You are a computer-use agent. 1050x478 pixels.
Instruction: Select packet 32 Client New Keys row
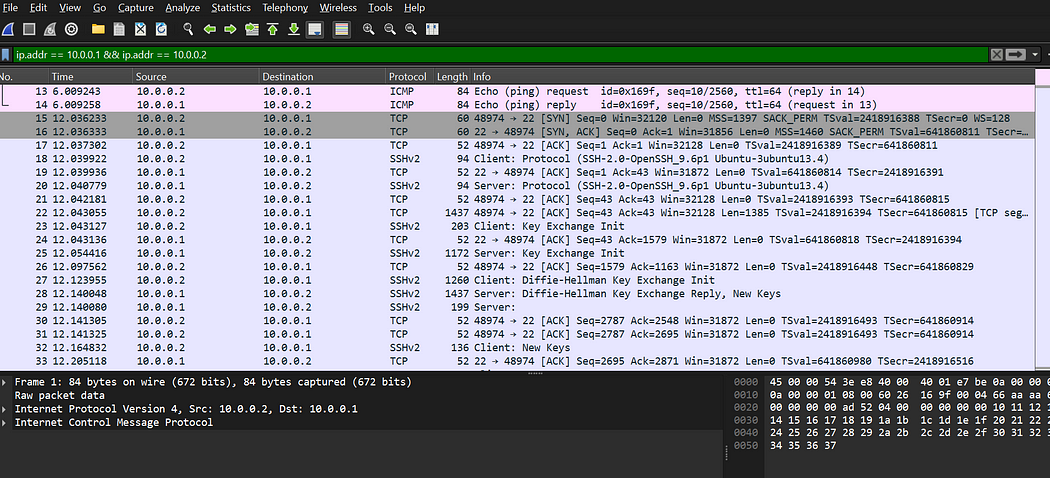point(517,347)
